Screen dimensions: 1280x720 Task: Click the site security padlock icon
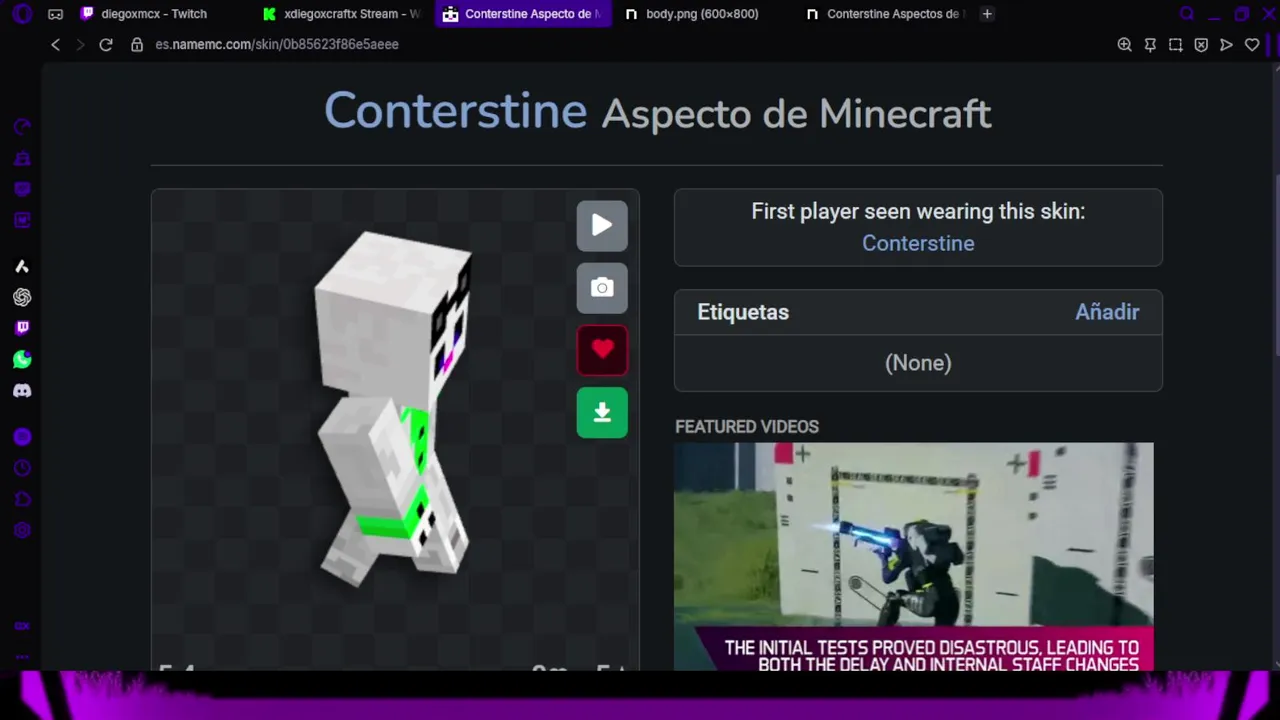click(137, 44)
